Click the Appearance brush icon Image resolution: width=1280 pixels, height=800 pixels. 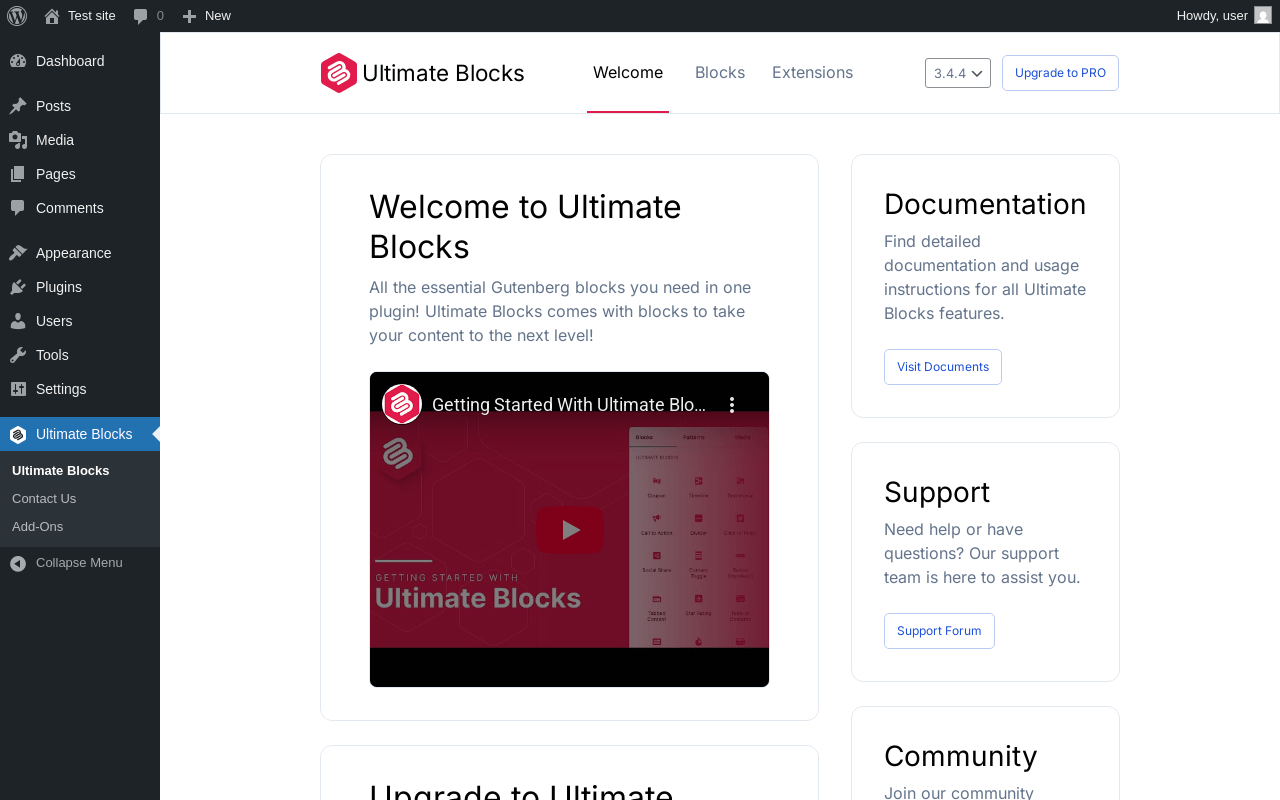coord(18,253)
